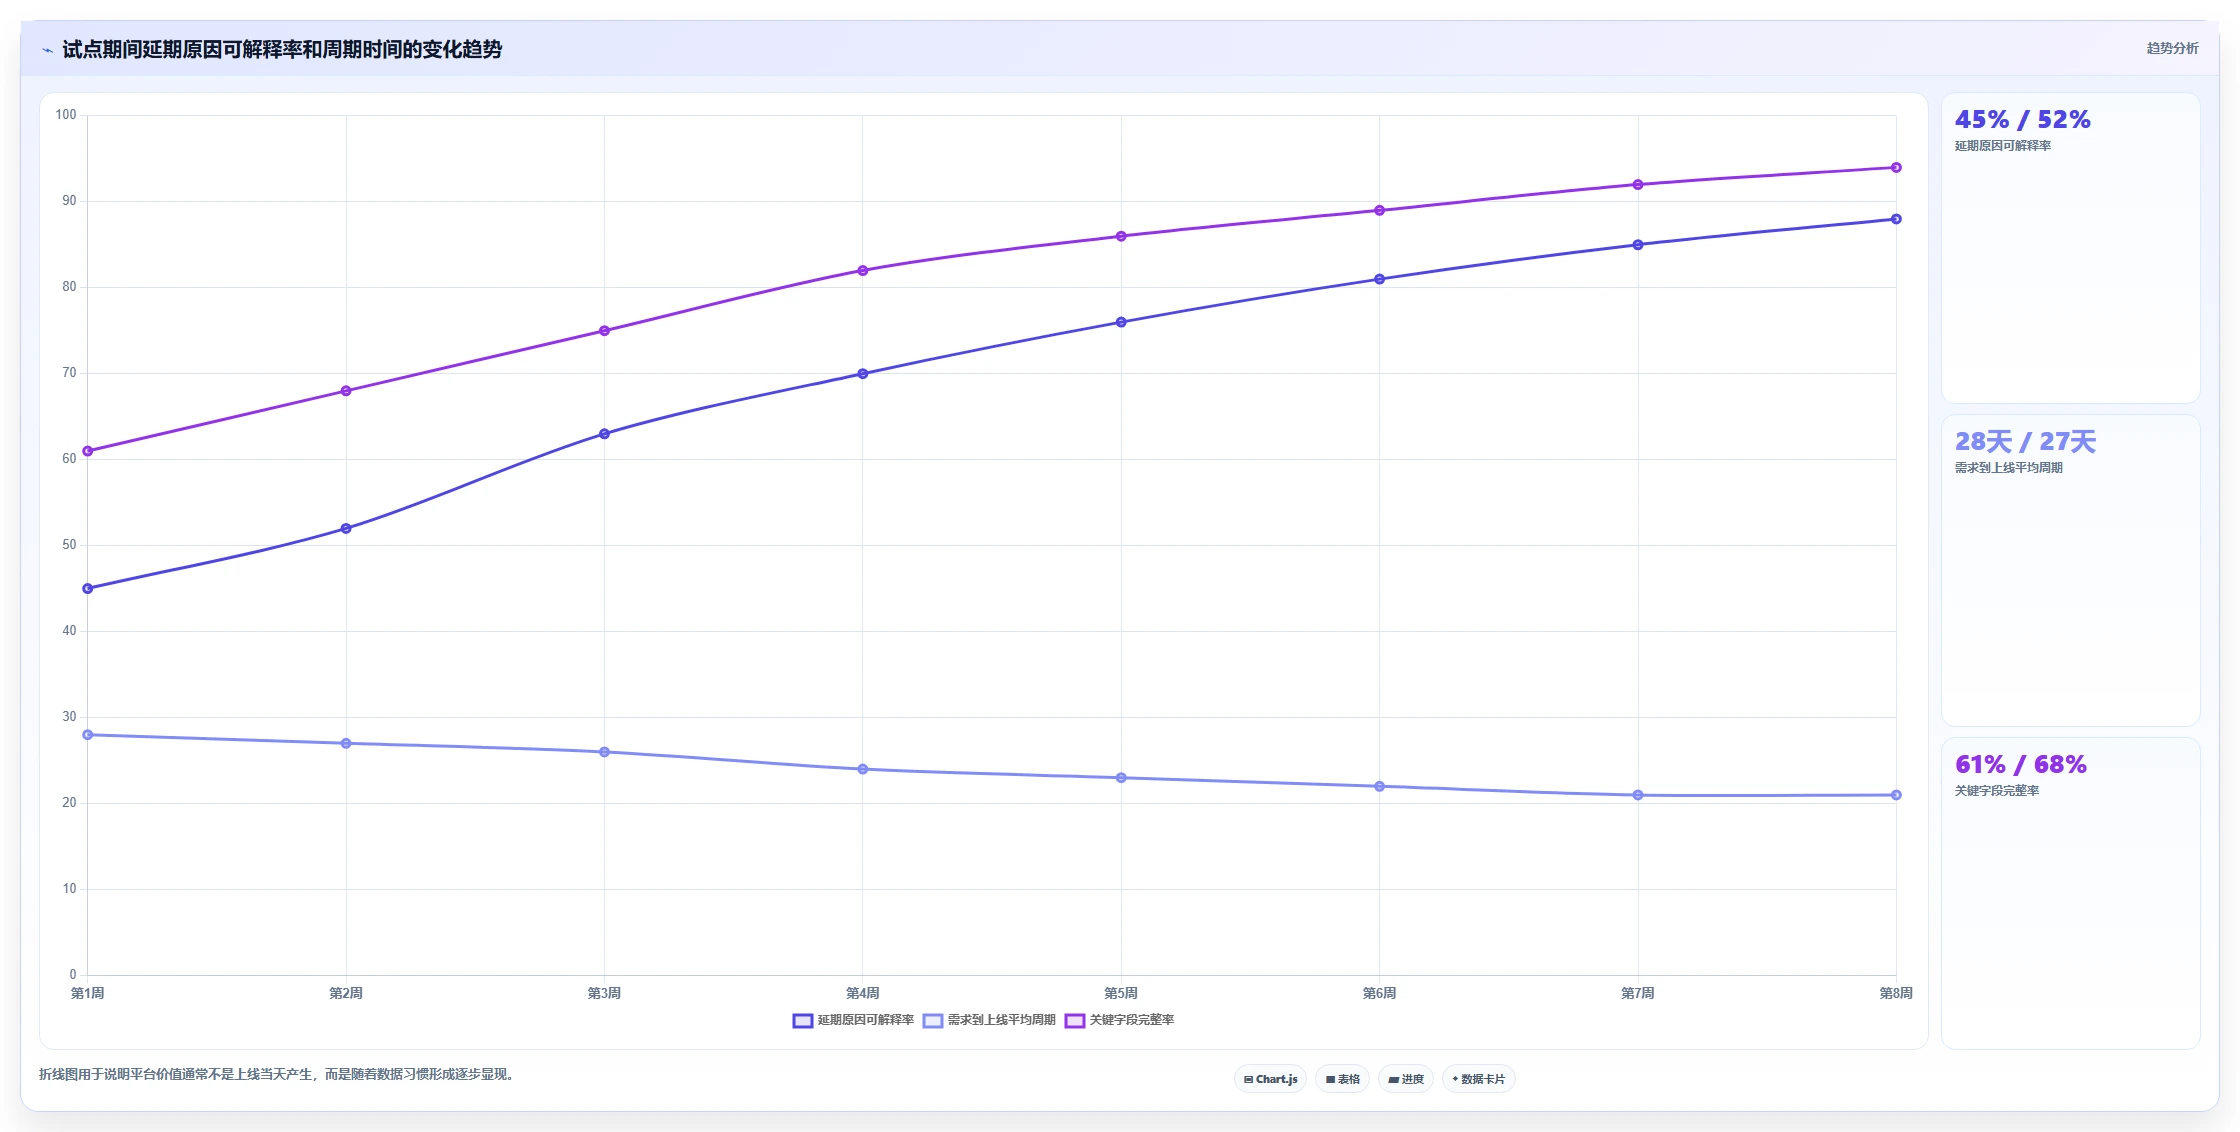The height and width of the screenshot is (1132, 2240).
Task: Open the 数据卡片 pill tag
Action: click(x=1478, y=1079)
